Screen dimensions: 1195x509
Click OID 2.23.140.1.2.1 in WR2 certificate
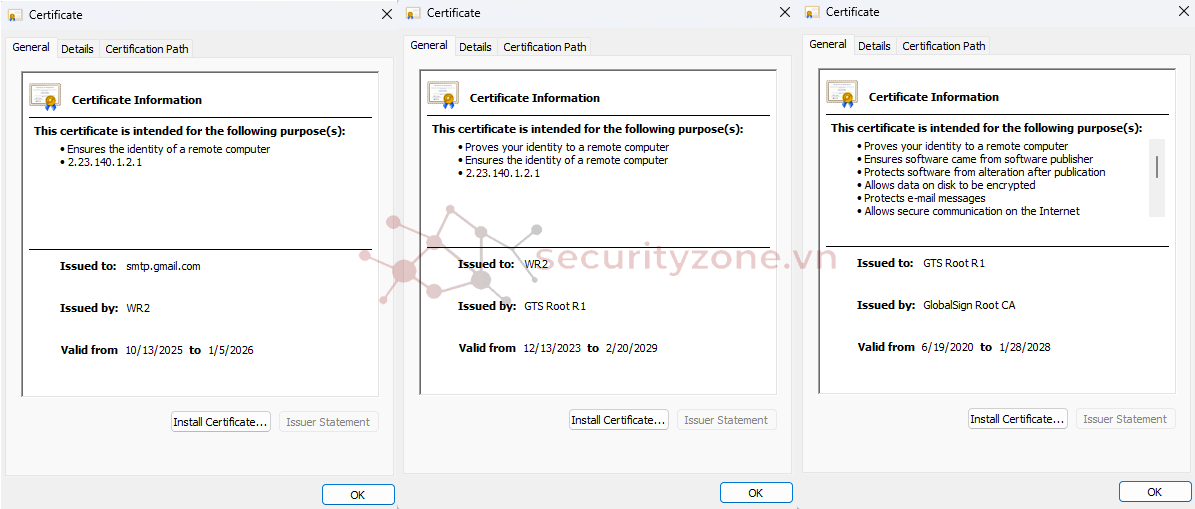pos(499,173)
